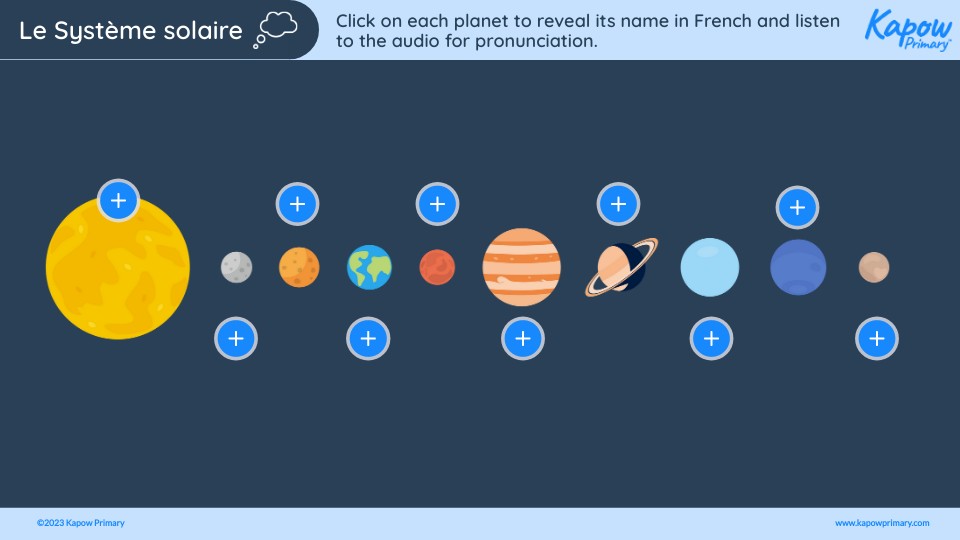Click the yellow Sun image

[117, 270]
